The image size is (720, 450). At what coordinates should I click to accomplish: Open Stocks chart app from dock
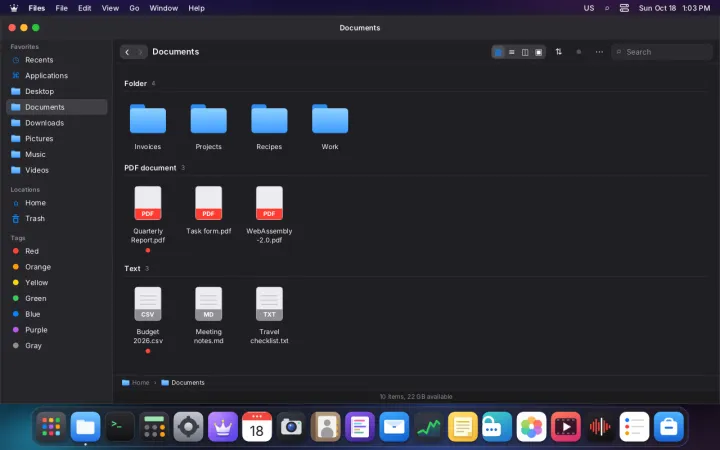click(x=428, y=427)
